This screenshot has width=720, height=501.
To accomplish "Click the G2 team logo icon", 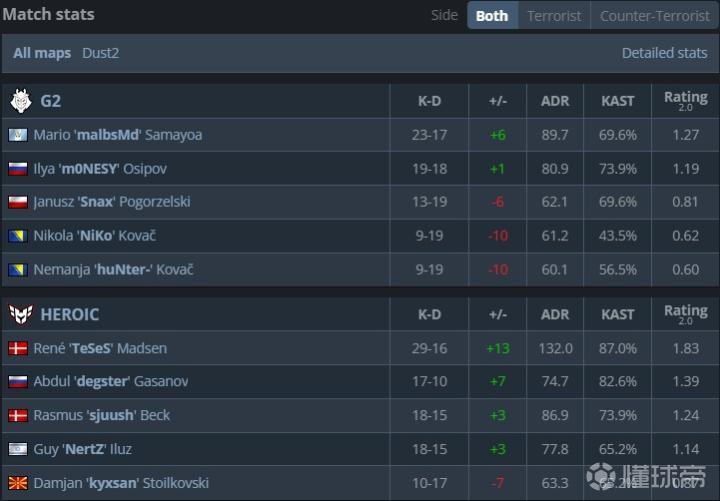I will pyautogui.click(x=20, y=101).
